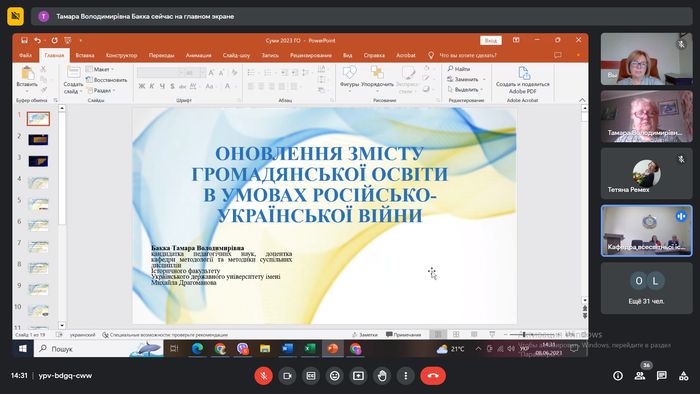The width and height of the screenshot is (700, 394).
Task: Open the Выделить select dropdown
Action: pos(466,90)
